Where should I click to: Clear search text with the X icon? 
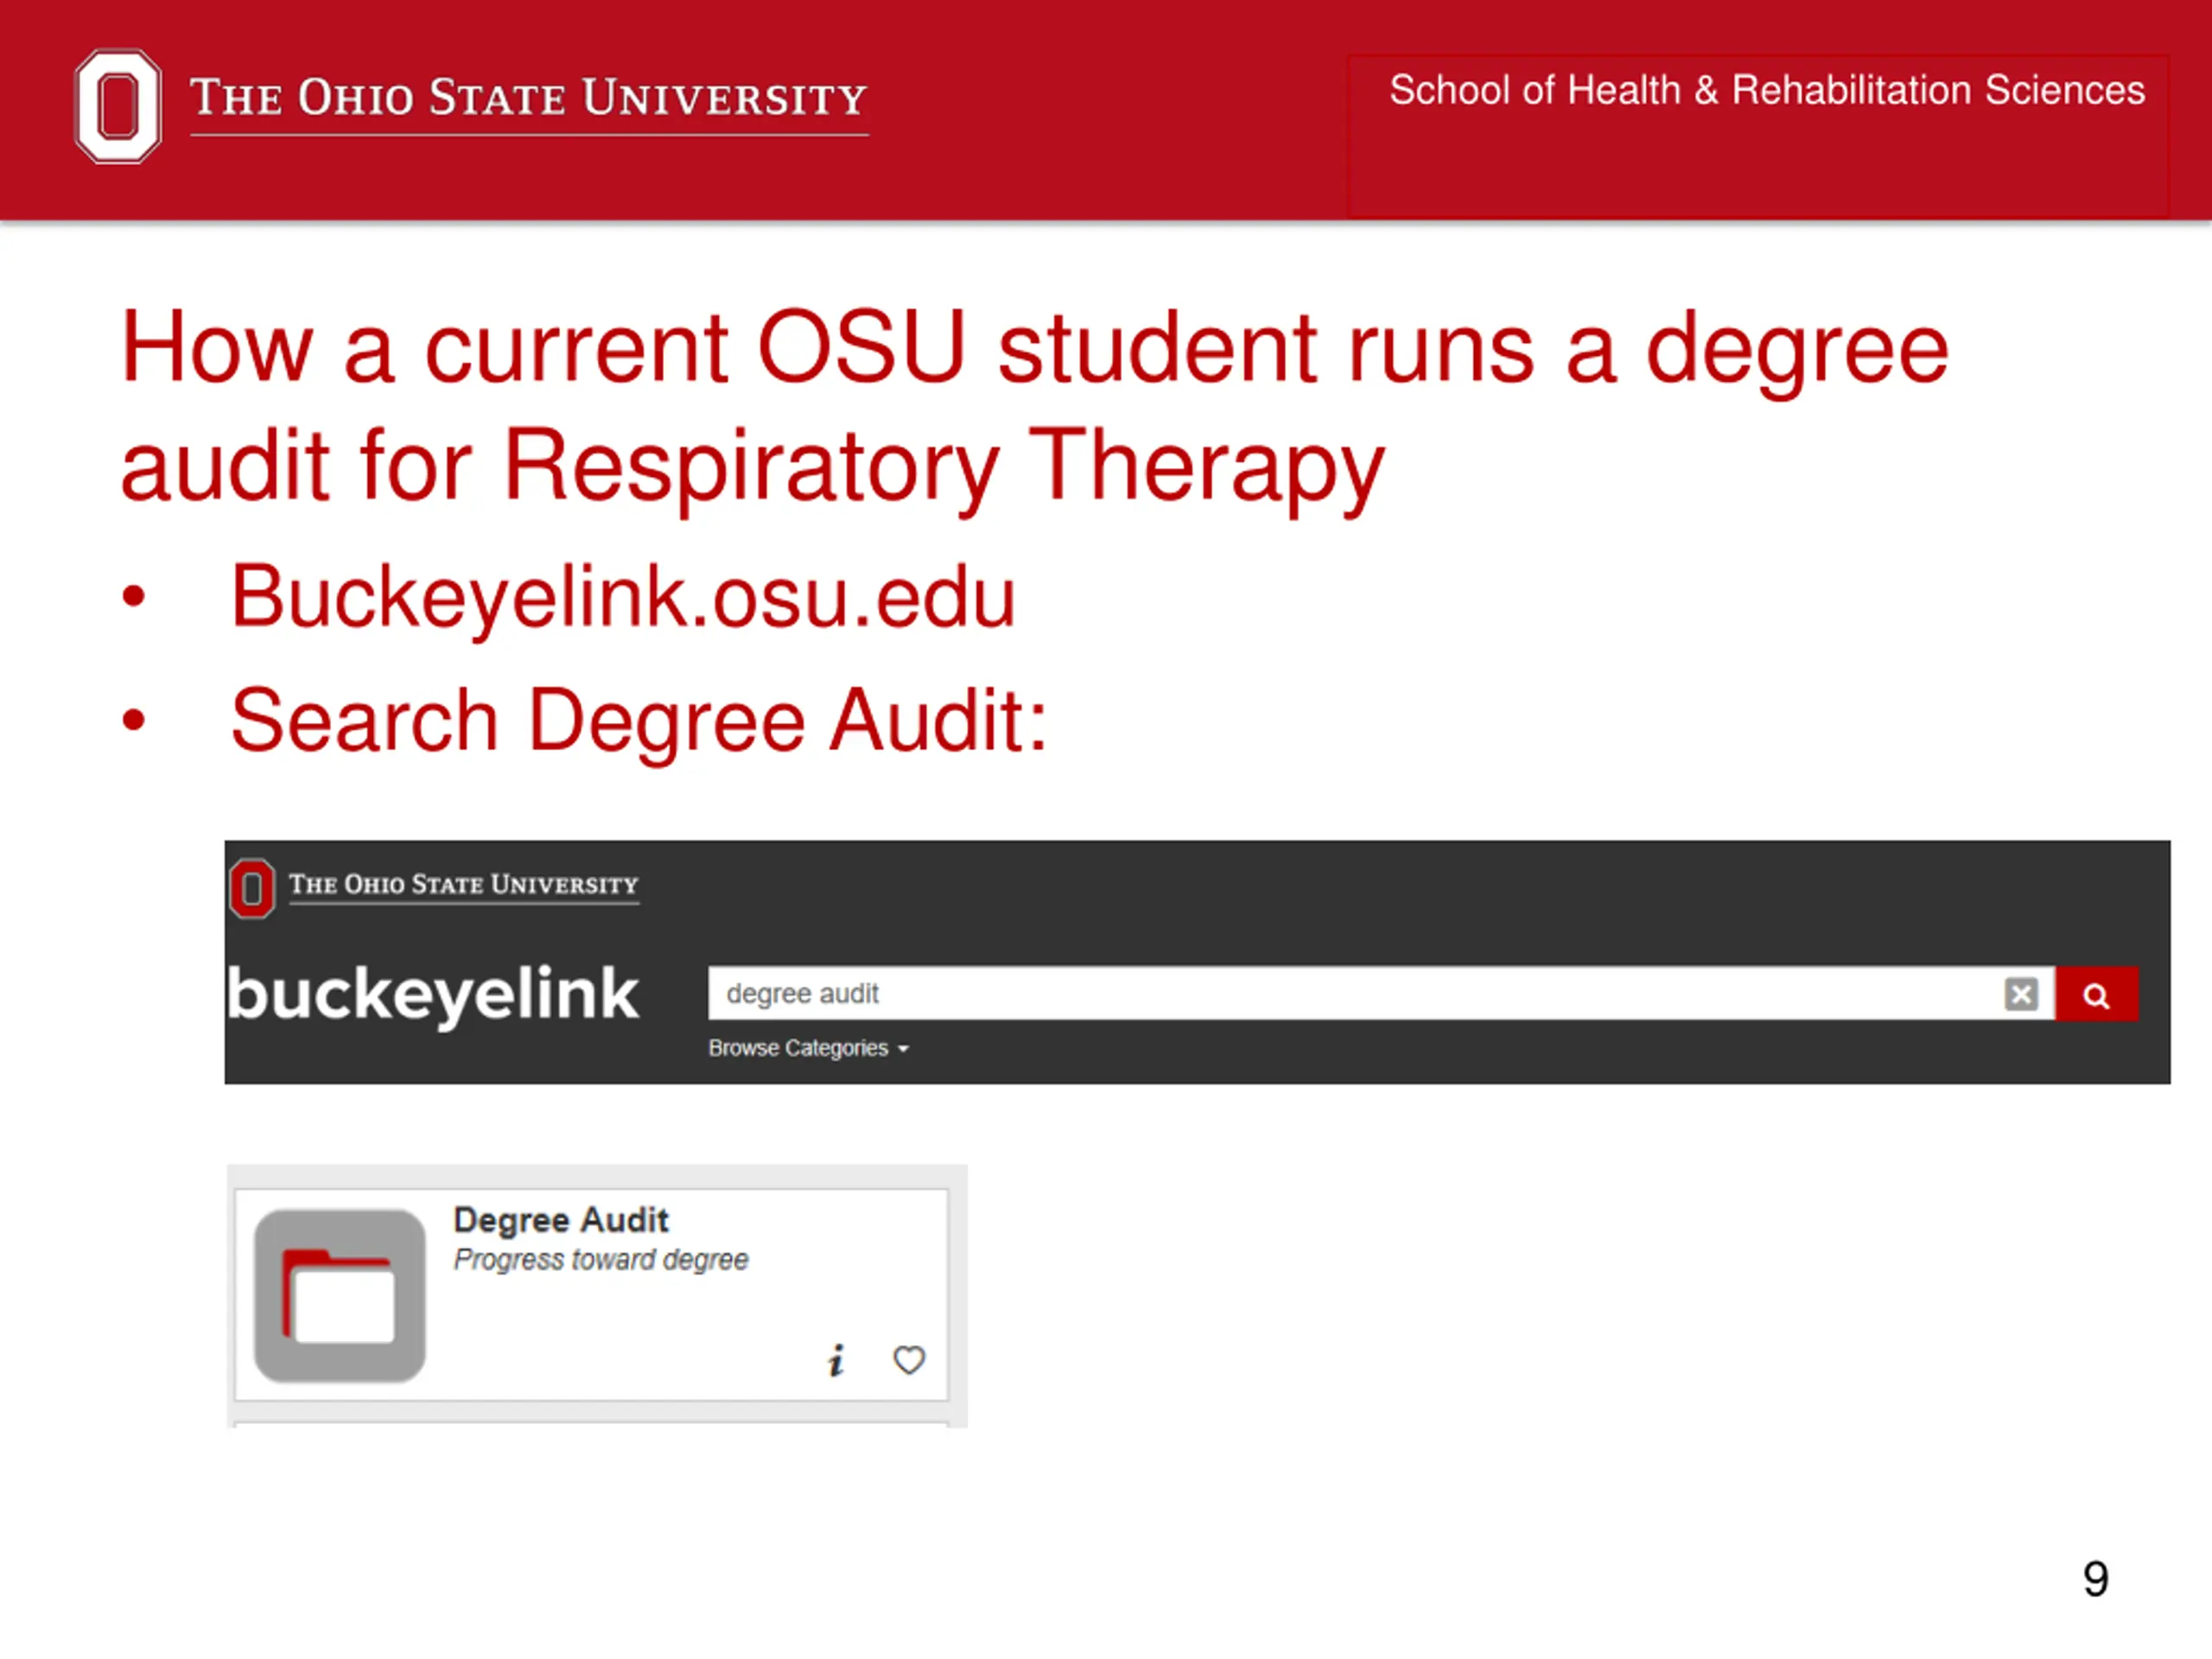coord(2020,994)
